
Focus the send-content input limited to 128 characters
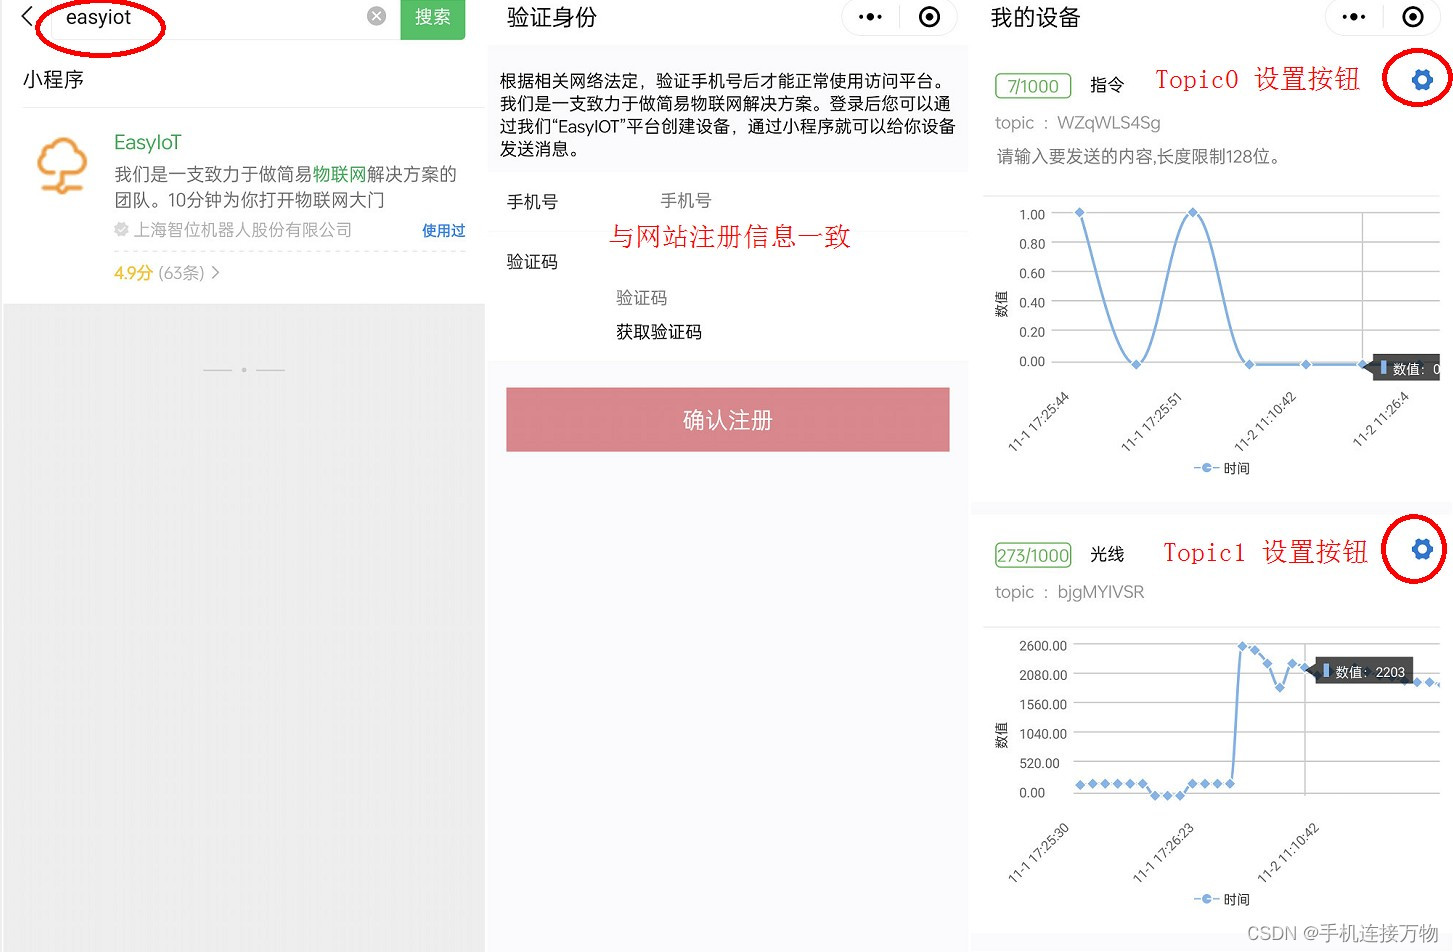click(1140, 157)
